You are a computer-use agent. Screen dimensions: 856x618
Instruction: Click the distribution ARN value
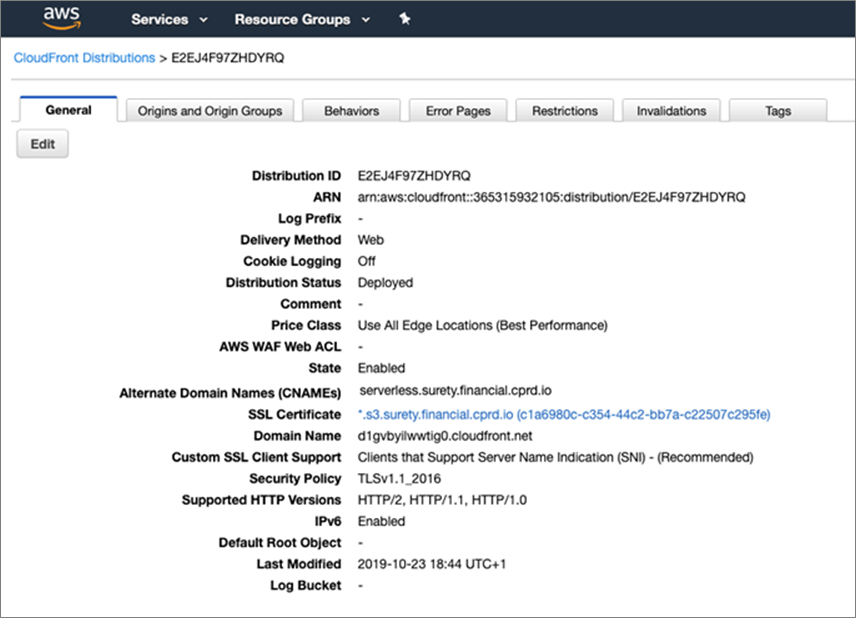click(554, 197)
